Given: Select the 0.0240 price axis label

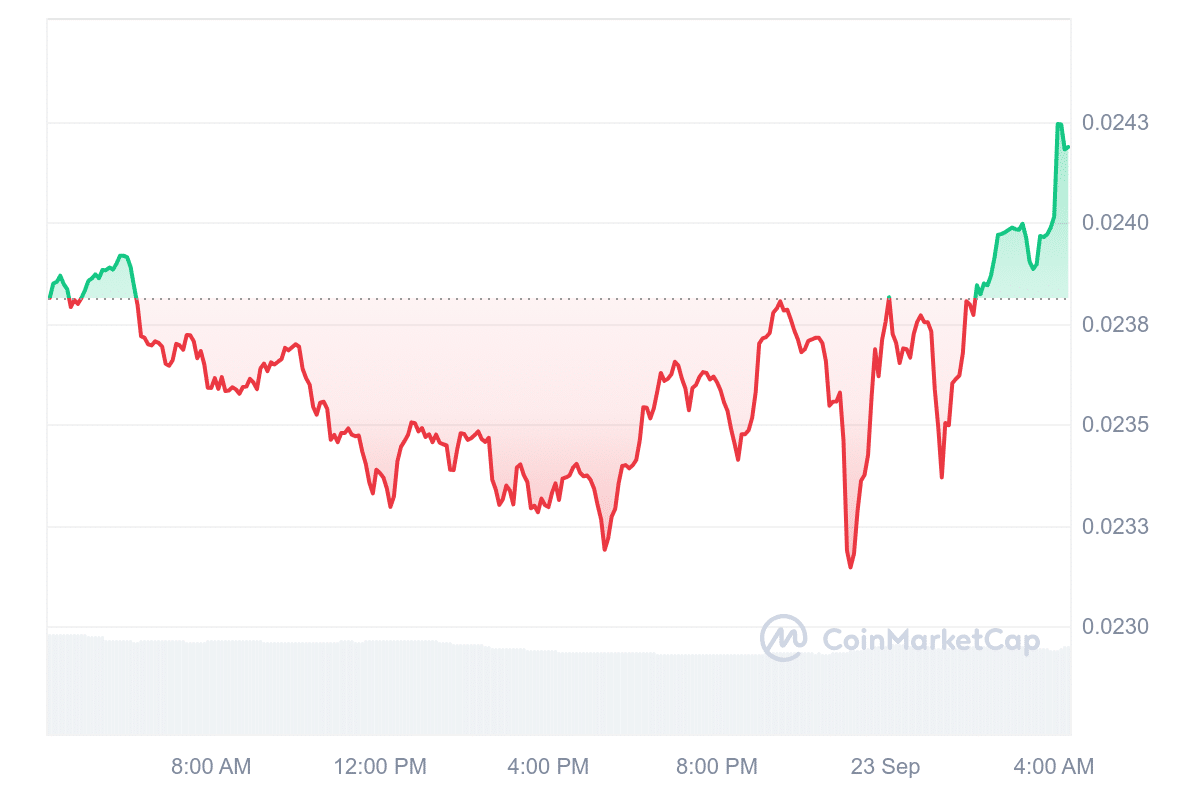Looking at the screenshot, I should click(x=1115, y=223).
